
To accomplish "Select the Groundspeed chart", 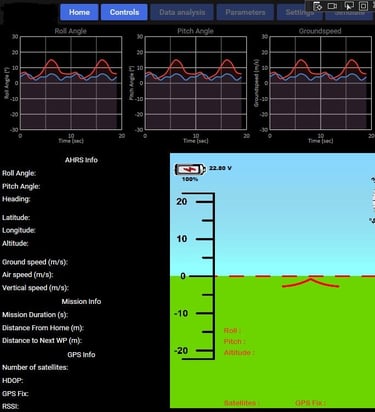I will point(320,83).
